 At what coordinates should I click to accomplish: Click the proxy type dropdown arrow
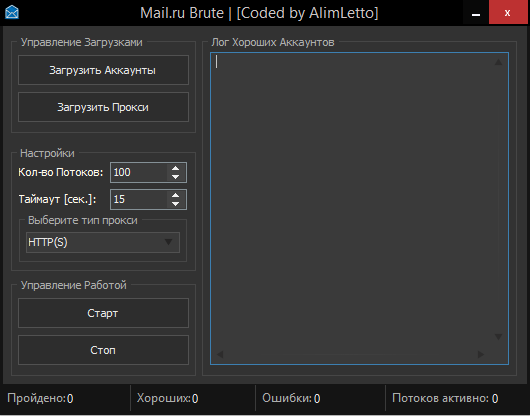168,242
